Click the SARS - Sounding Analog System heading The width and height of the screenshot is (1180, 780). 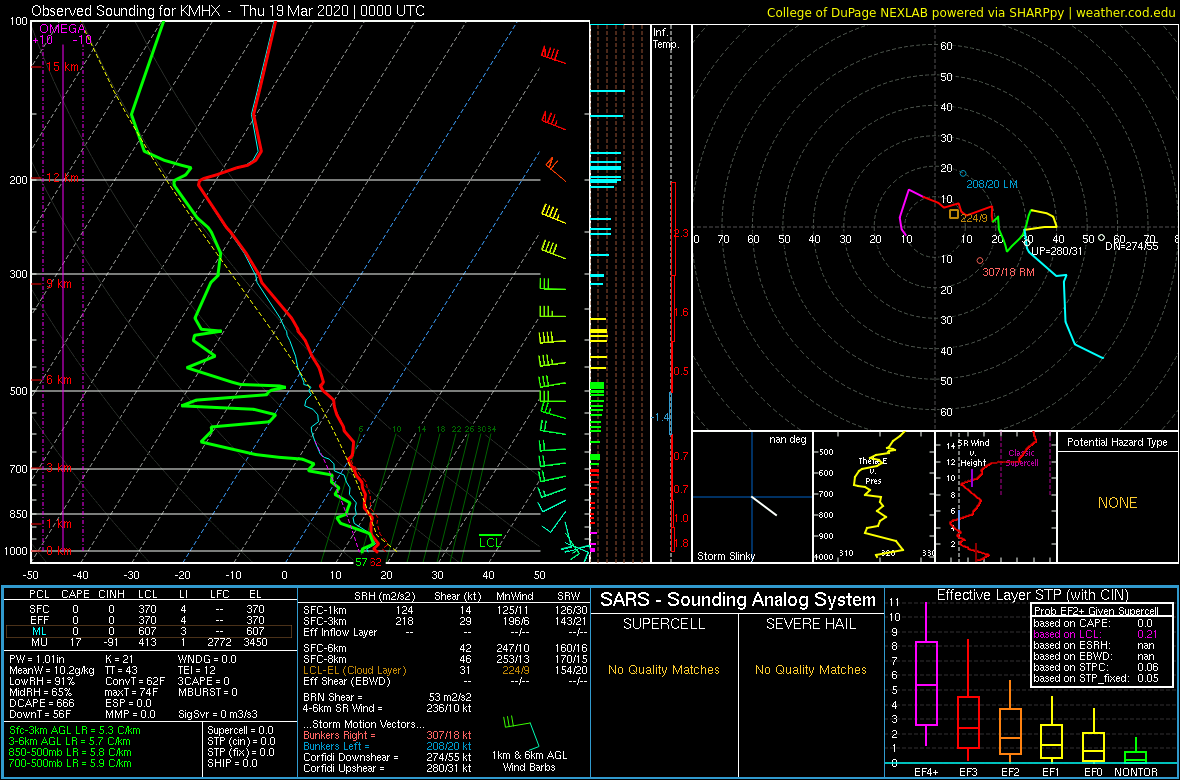point(738,600)
